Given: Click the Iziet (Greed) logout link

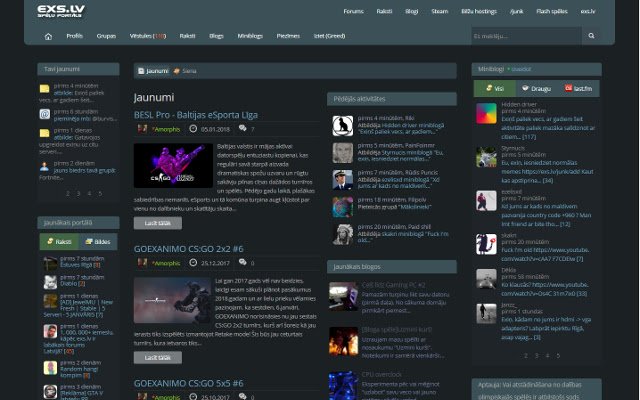Looking at the screenshot, I should (329, 36).
